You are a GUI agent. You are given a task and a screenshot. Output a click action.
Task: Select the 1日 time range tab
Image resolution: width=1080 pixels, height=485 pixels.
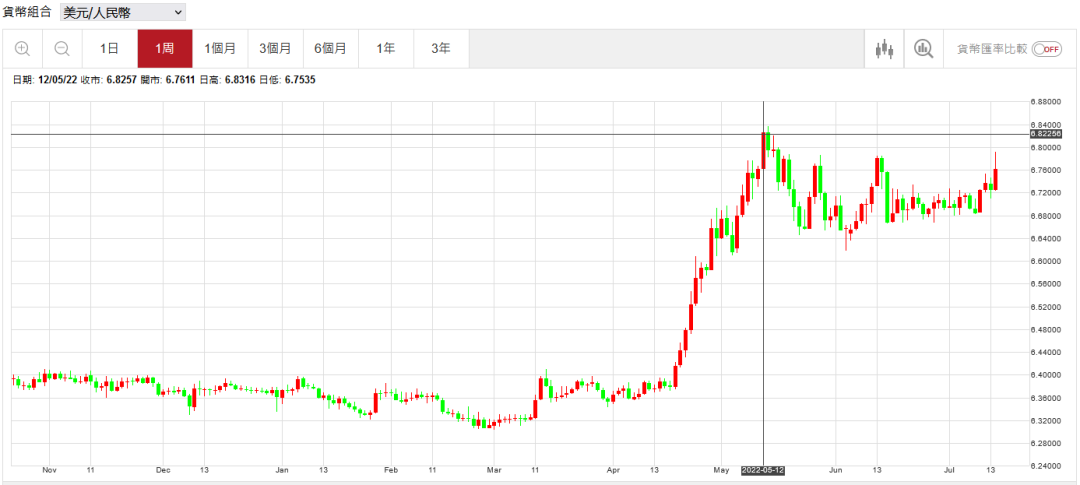[x=110, y=48]
